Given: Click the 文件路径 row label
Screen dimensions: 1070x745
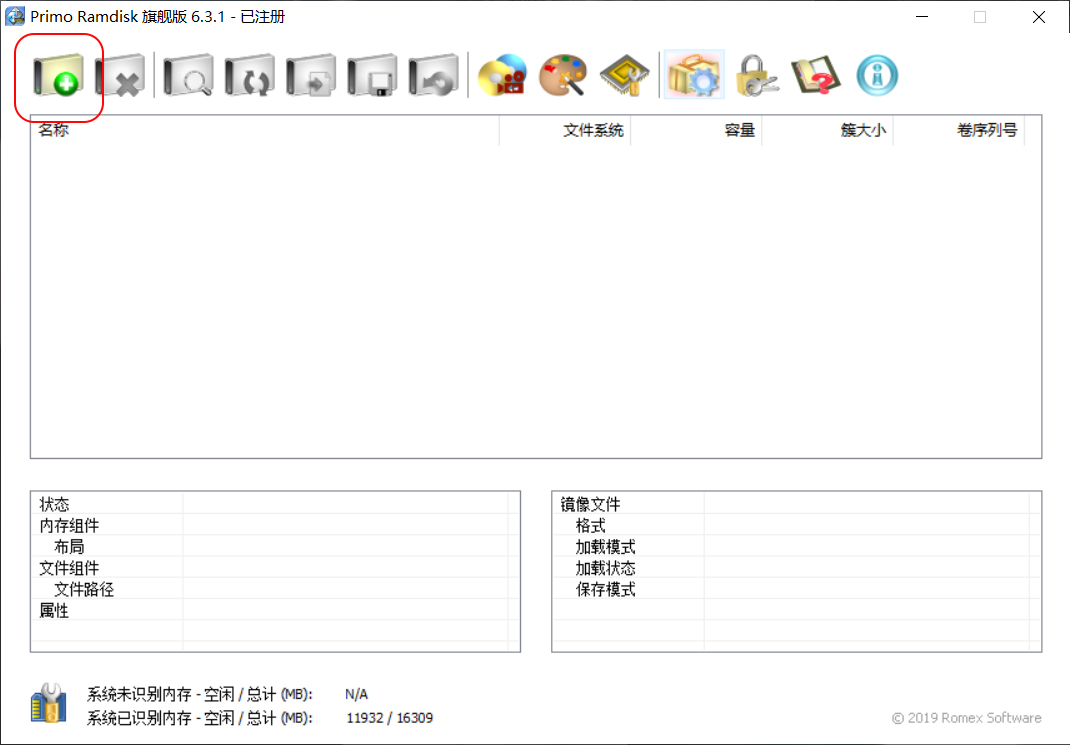Looking at the screenshot, I should (x=84, y=589).
